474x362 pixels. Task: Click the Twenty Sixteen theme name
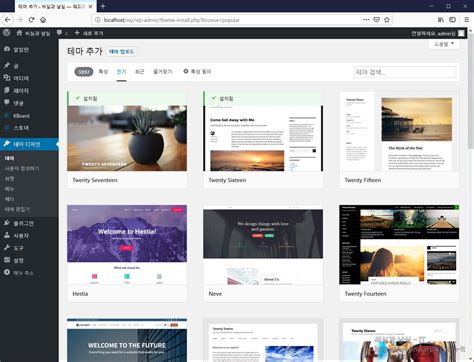pyautogui.click(x=227, y=180)
